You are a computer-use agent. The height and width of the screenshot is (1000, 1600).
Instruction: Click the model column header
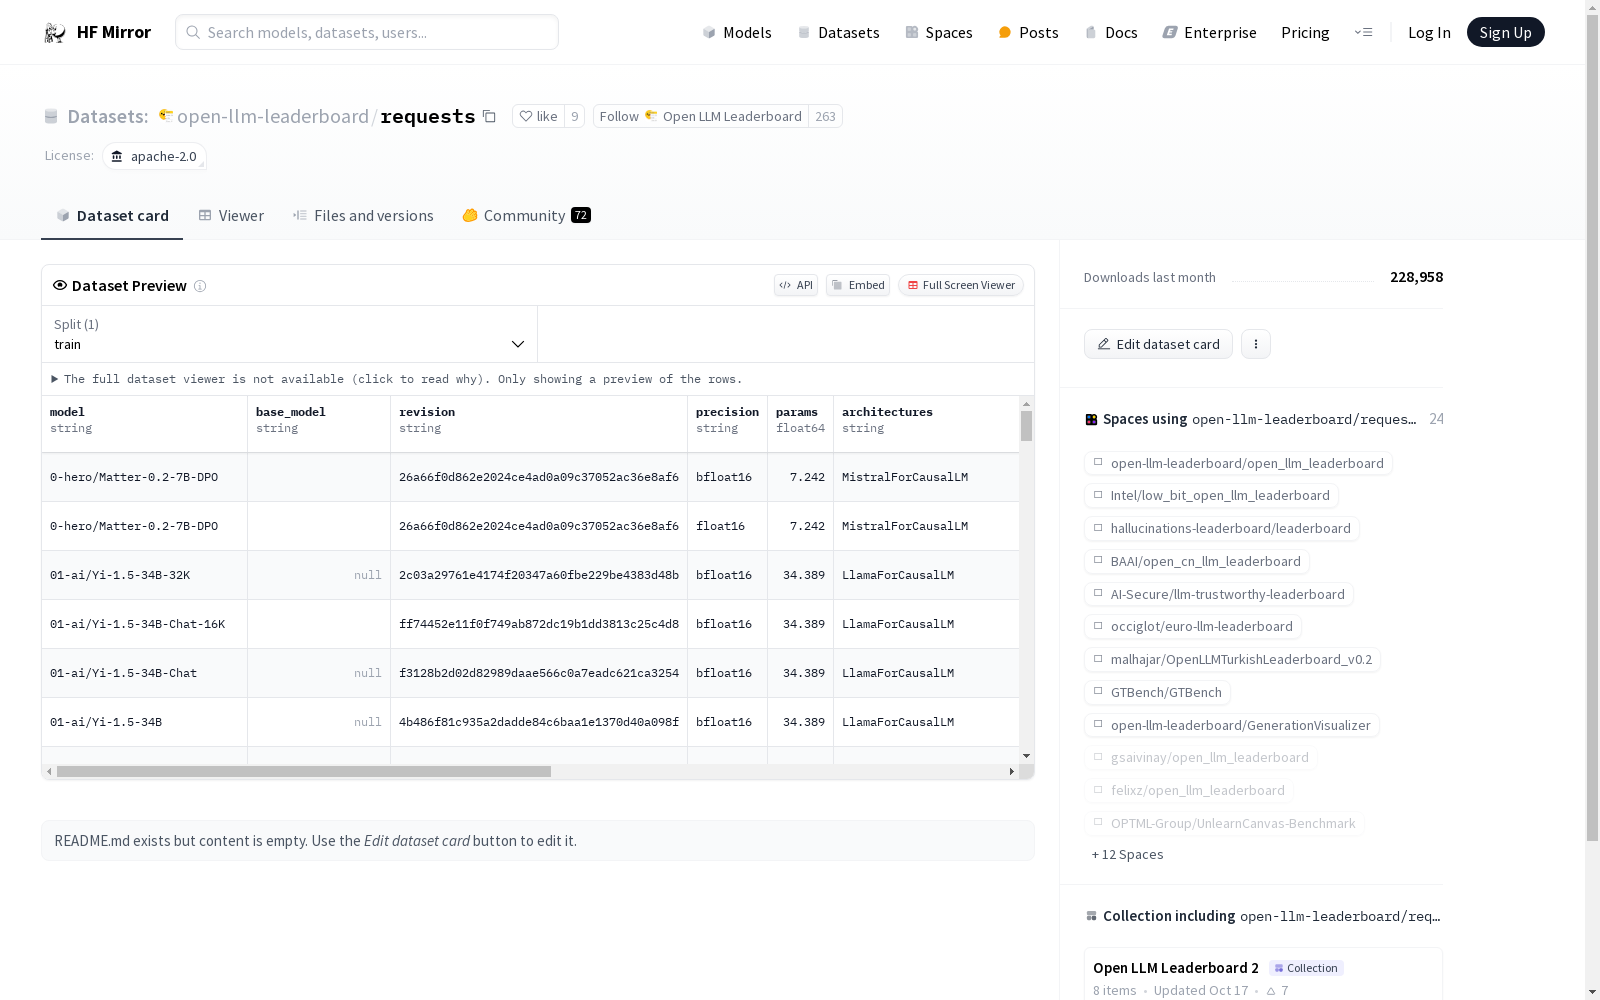[145, 424]
